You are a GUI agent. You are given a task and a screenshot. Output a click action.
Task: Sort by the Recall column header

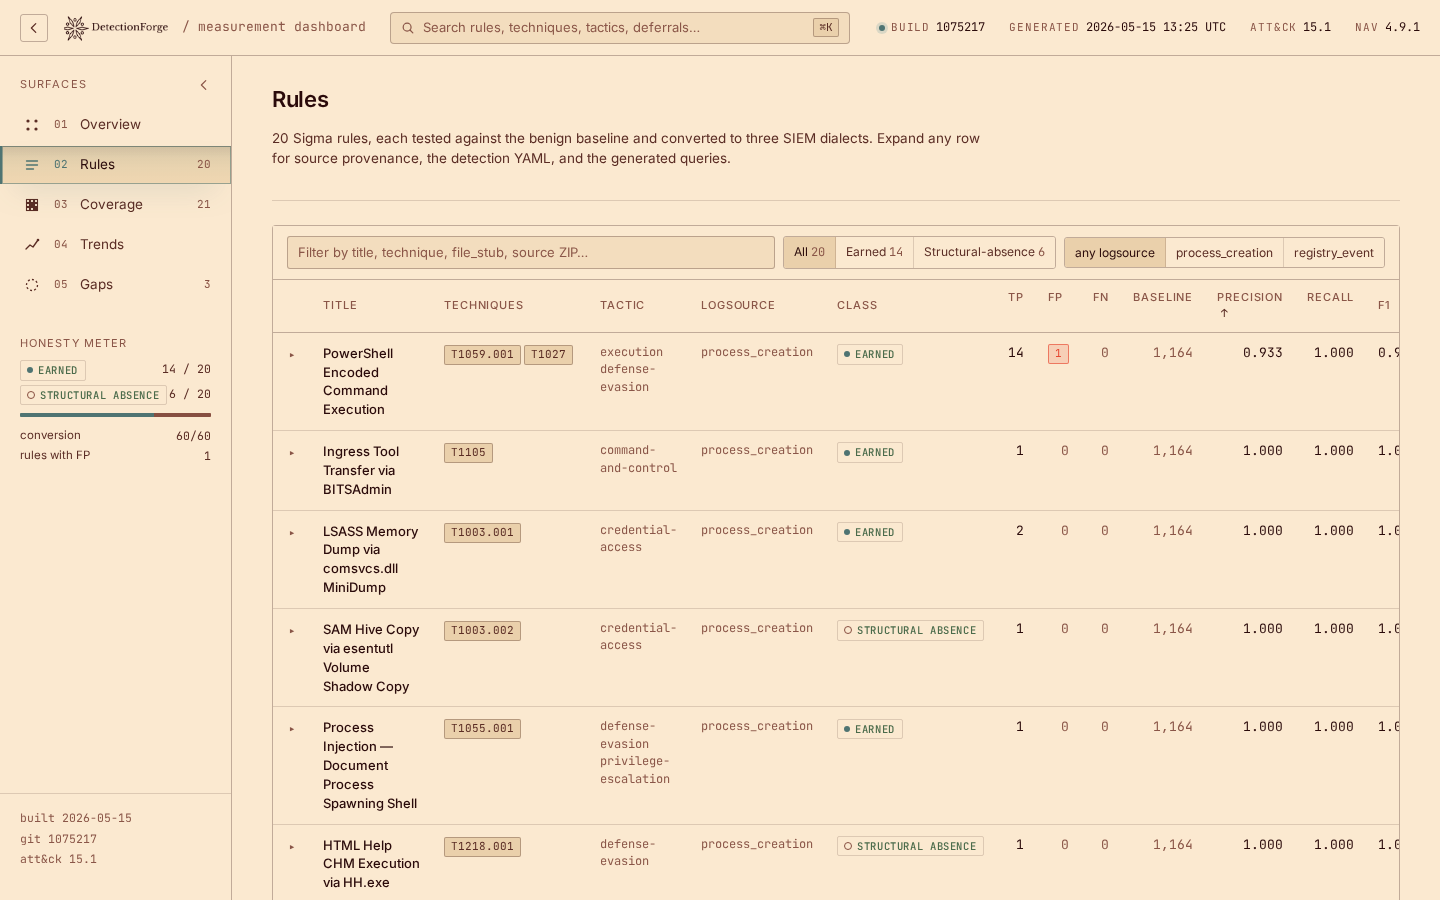coord(1330,298)
